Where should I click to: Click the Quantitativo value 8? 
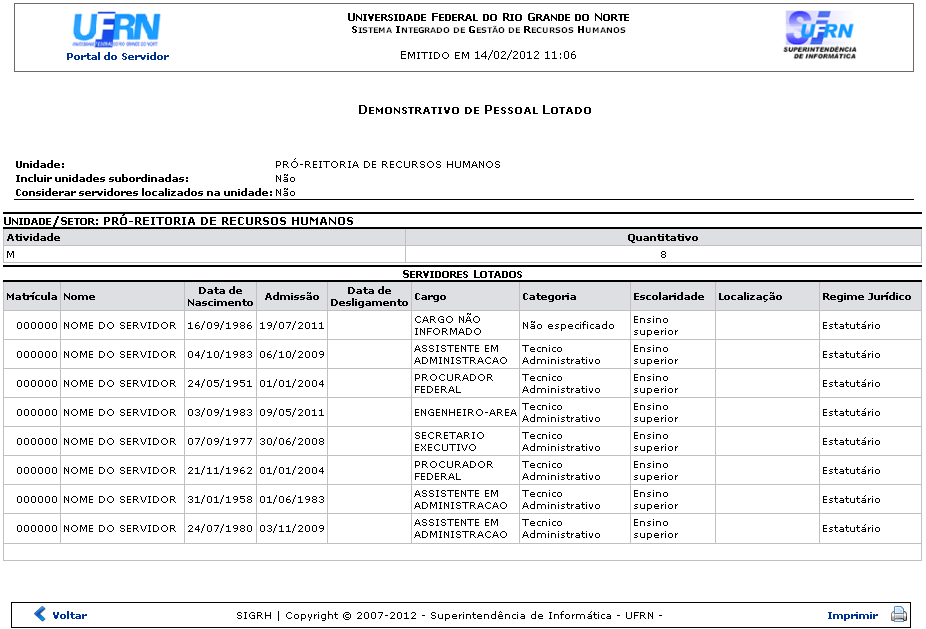[662, 254]
